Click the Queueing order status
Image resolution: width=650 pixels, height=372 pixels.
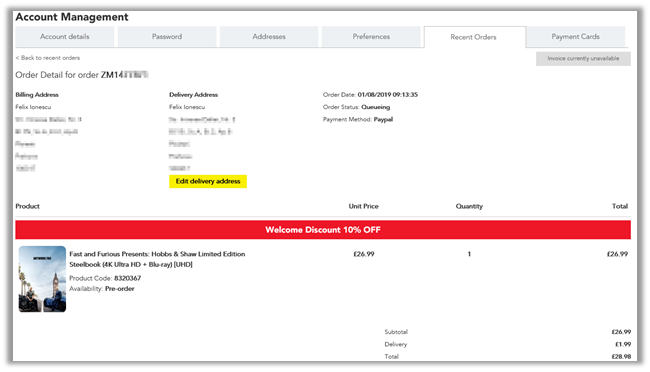click(x=376, y=107)
